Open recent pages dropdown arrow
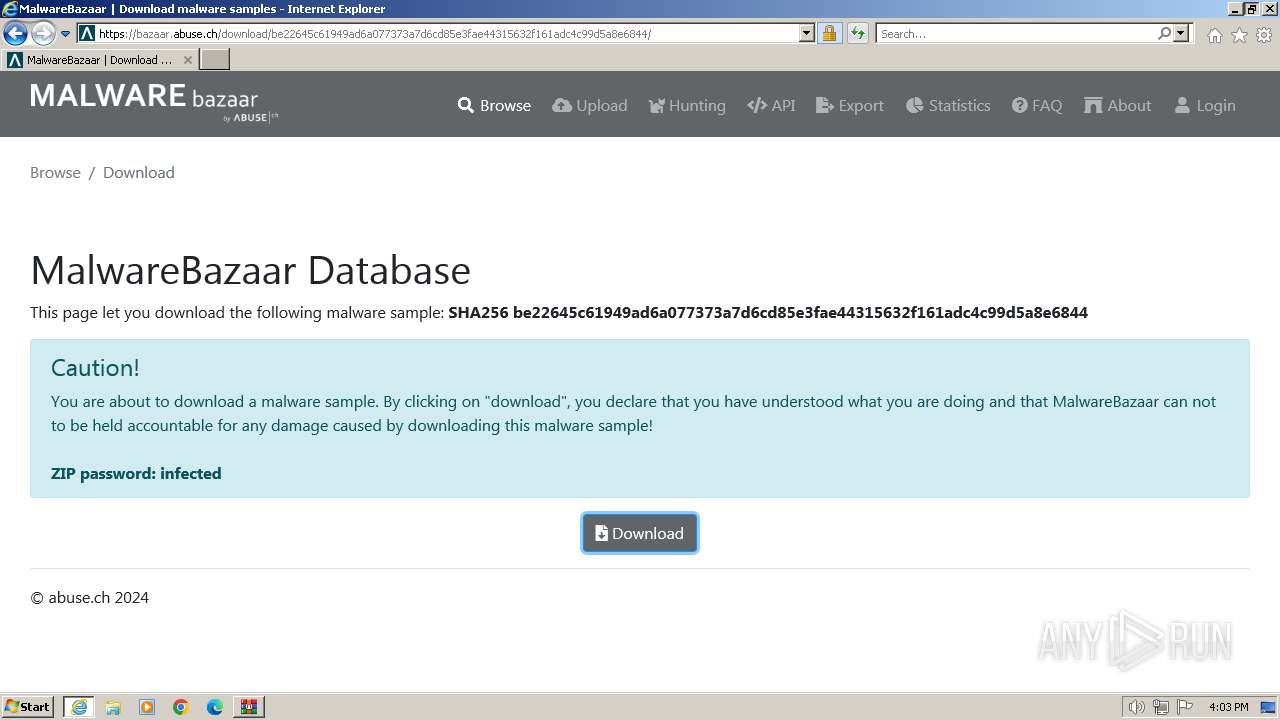 [66, 34]
